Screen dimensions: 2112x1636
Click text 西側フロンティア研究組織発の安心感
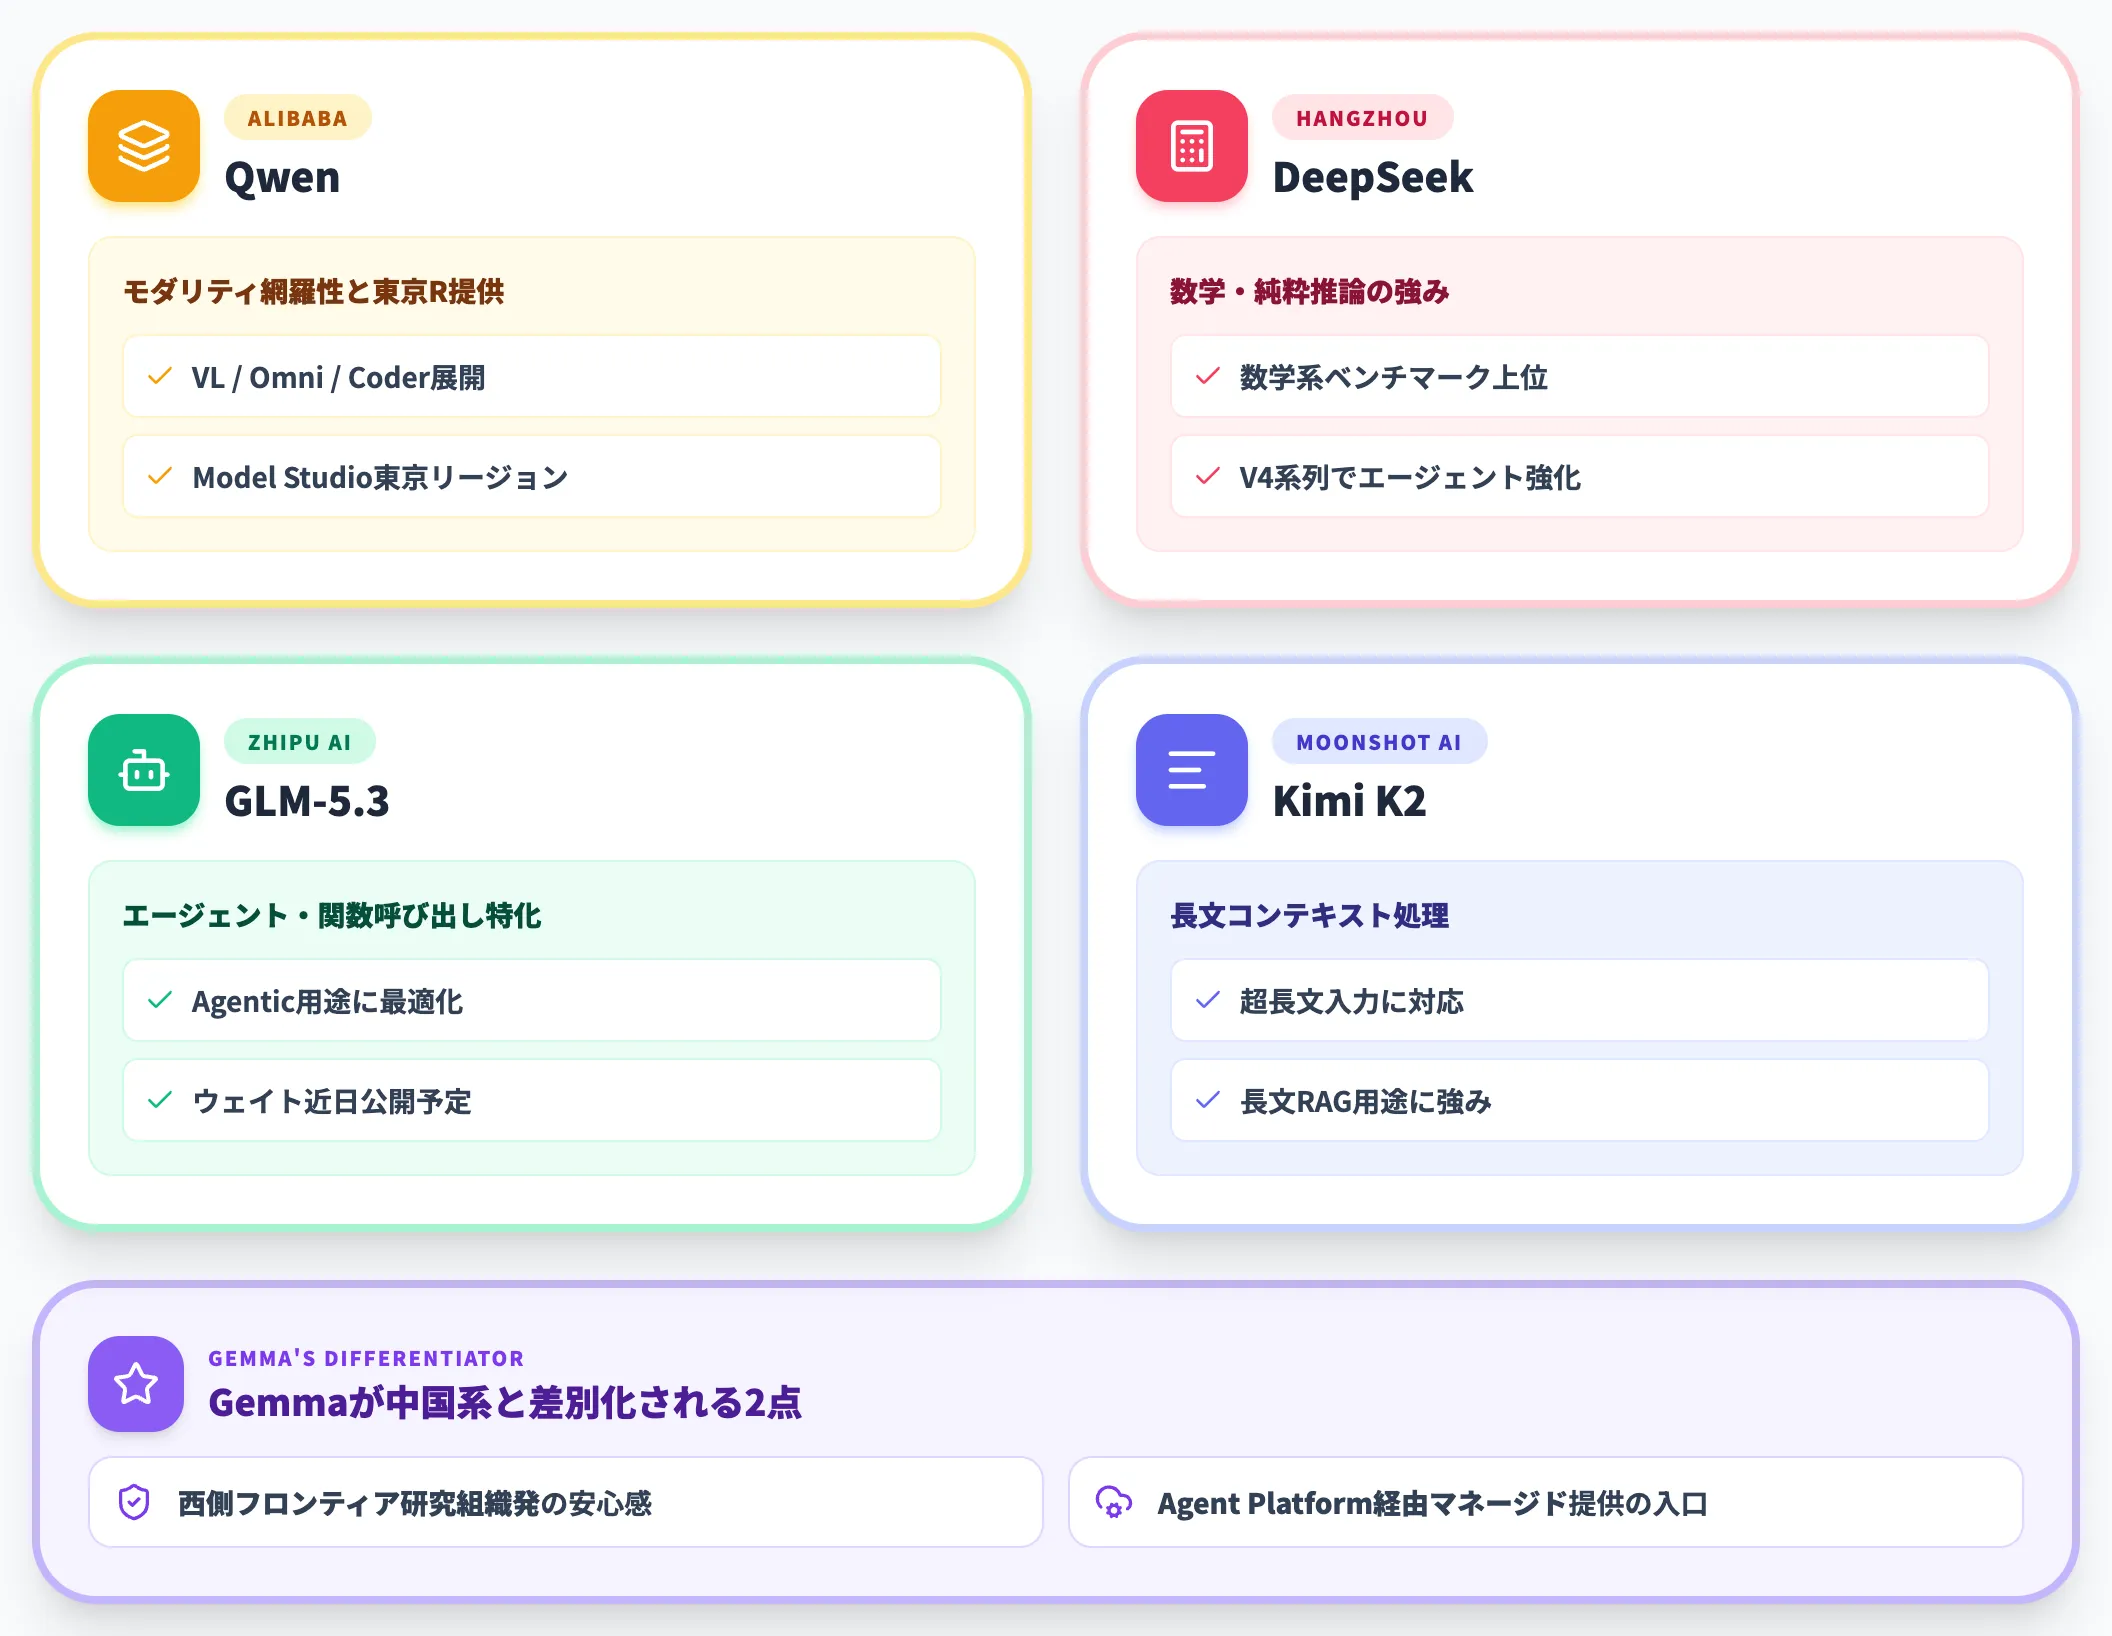414,1503
